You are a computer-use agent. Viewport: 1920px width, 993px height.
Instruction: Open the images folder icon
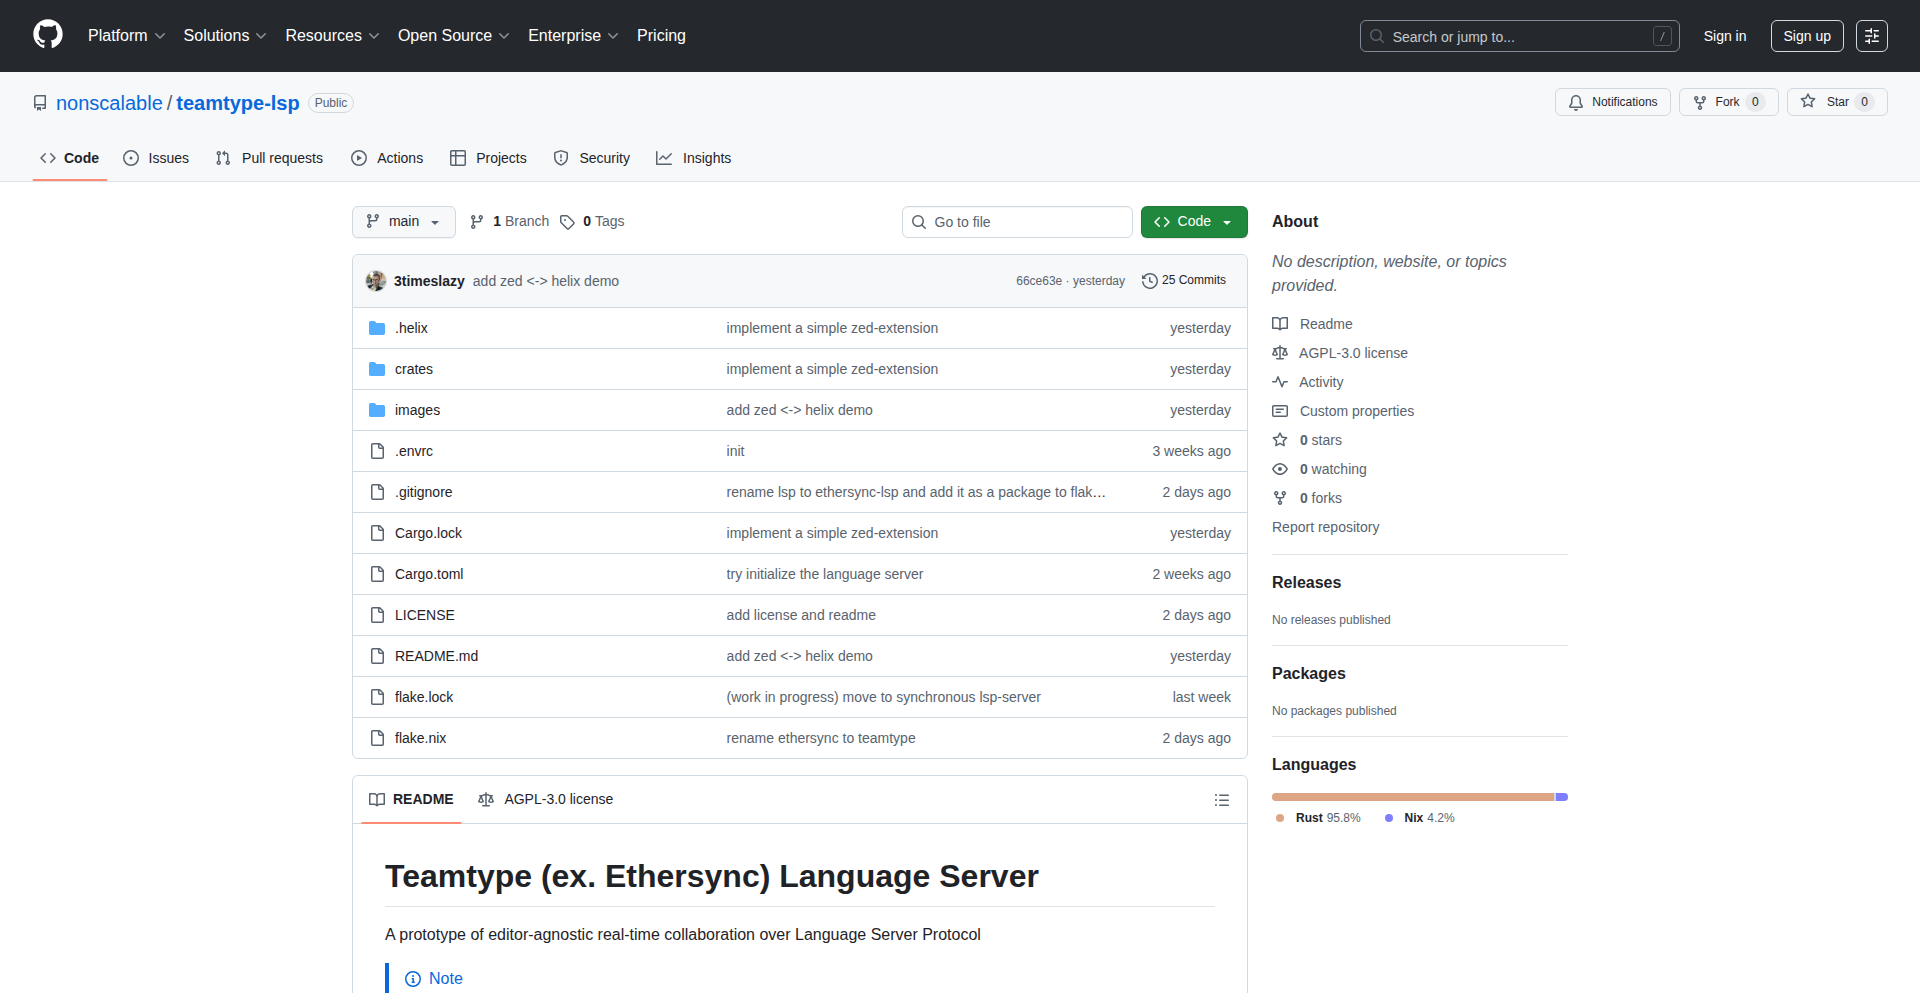(377, 409)
